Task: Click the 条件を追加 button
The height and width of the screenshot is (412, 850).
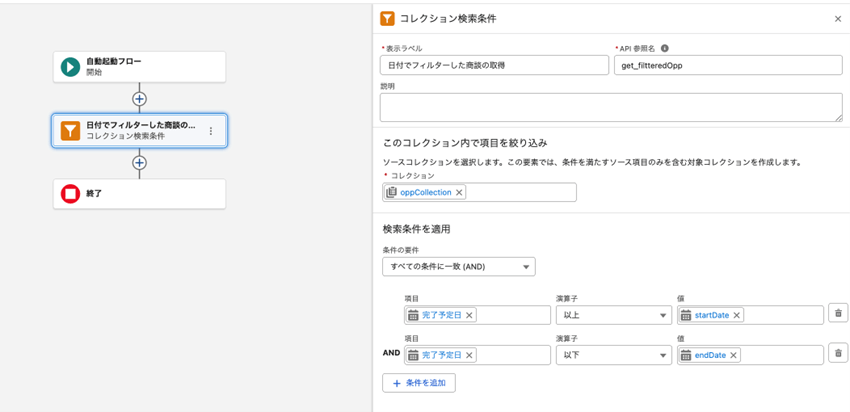Action: tap(419, 383)
